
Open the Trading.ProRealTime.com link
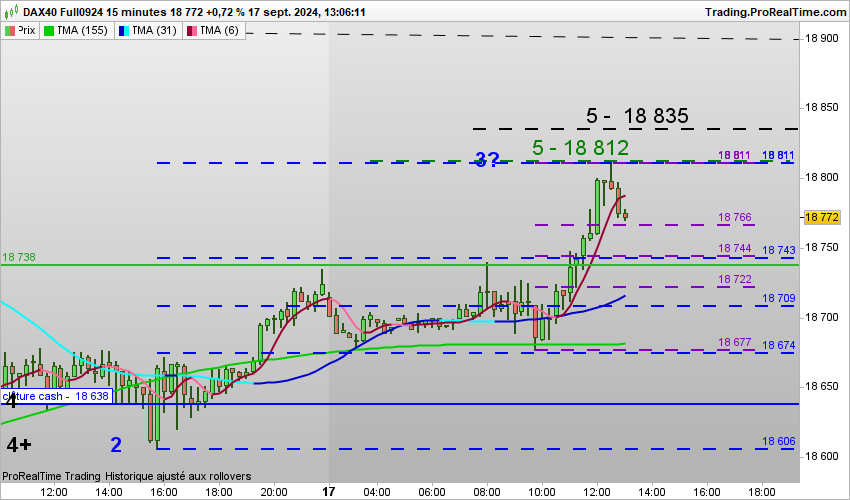click(775, 12)
